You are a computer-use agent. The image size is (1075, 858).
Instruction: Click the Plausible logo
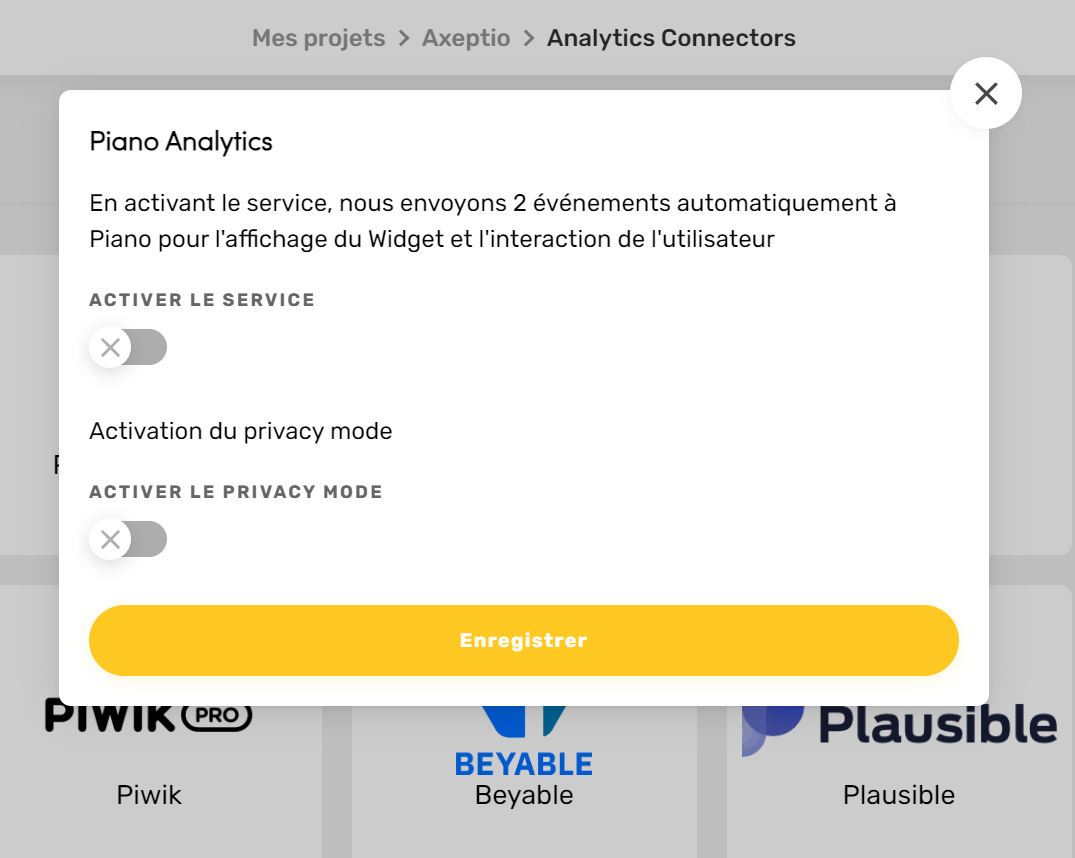[900, 724]
